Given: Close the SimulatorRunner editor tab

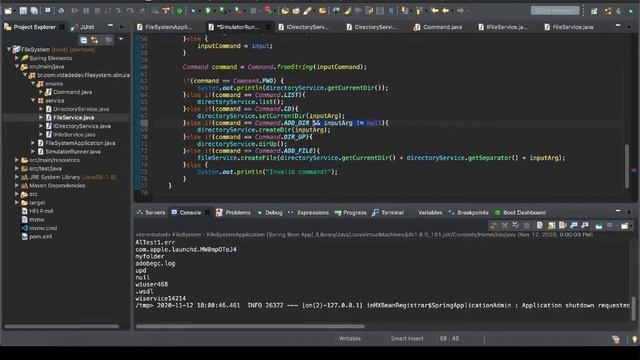Looking at the screenshot, I should (268, 27).
